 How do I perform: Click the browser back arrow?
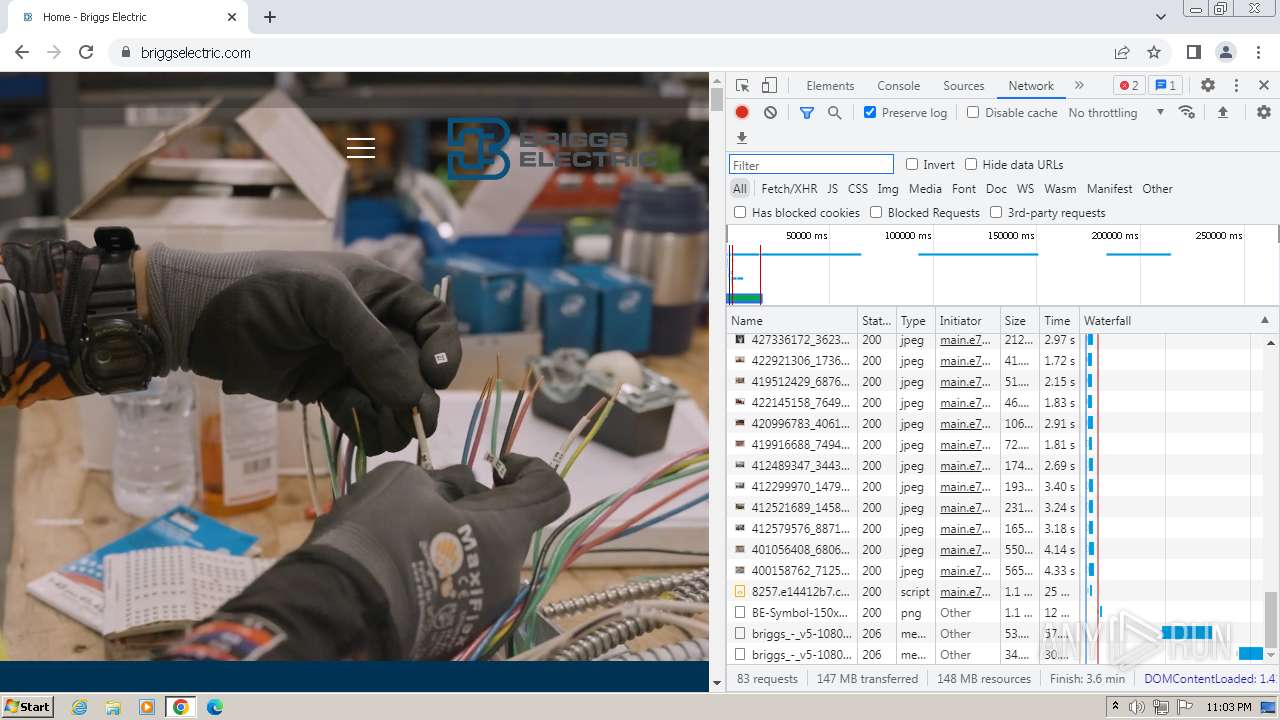[x=22, y=52]
